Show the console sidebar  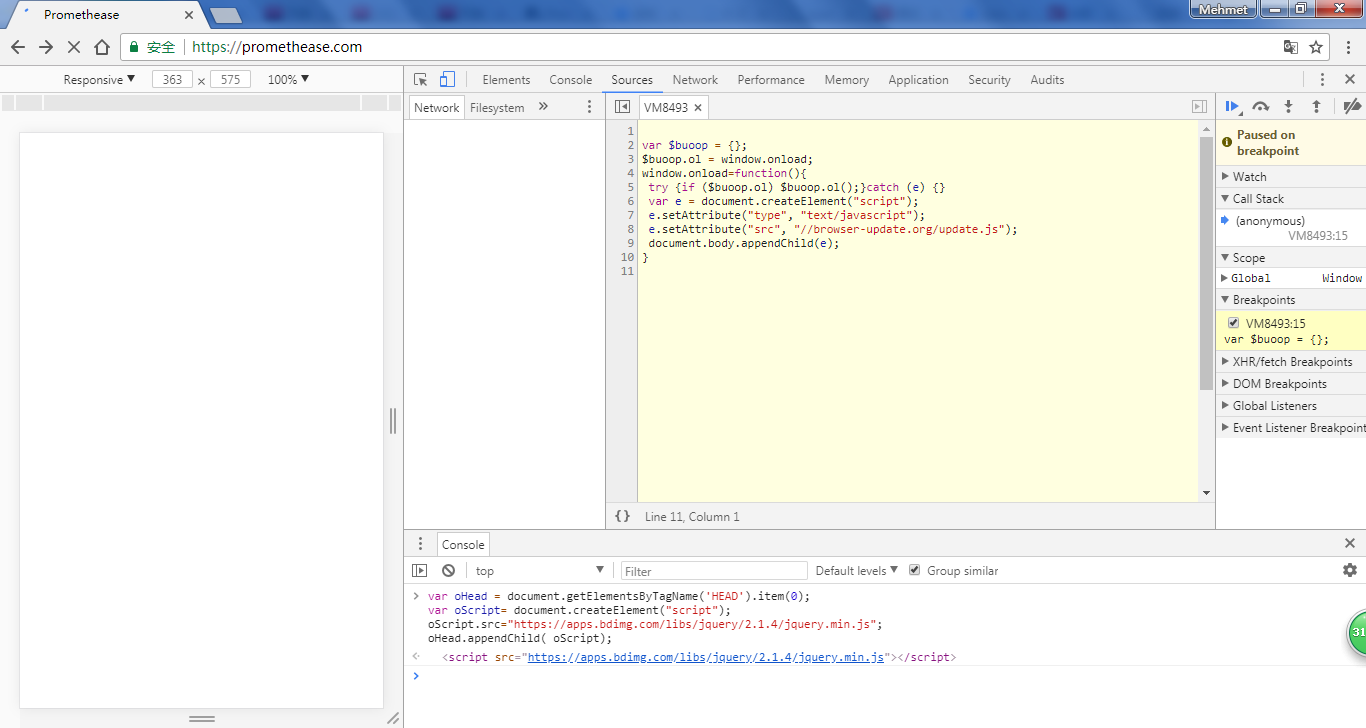tap(420, 570)
